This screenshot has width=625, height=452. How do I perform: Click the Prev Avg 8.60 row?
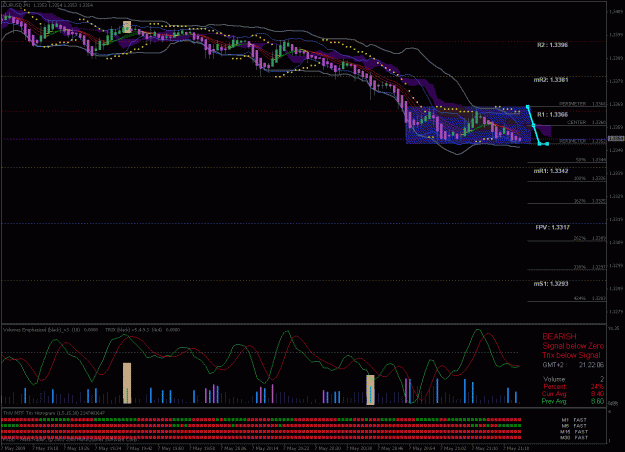573,401
